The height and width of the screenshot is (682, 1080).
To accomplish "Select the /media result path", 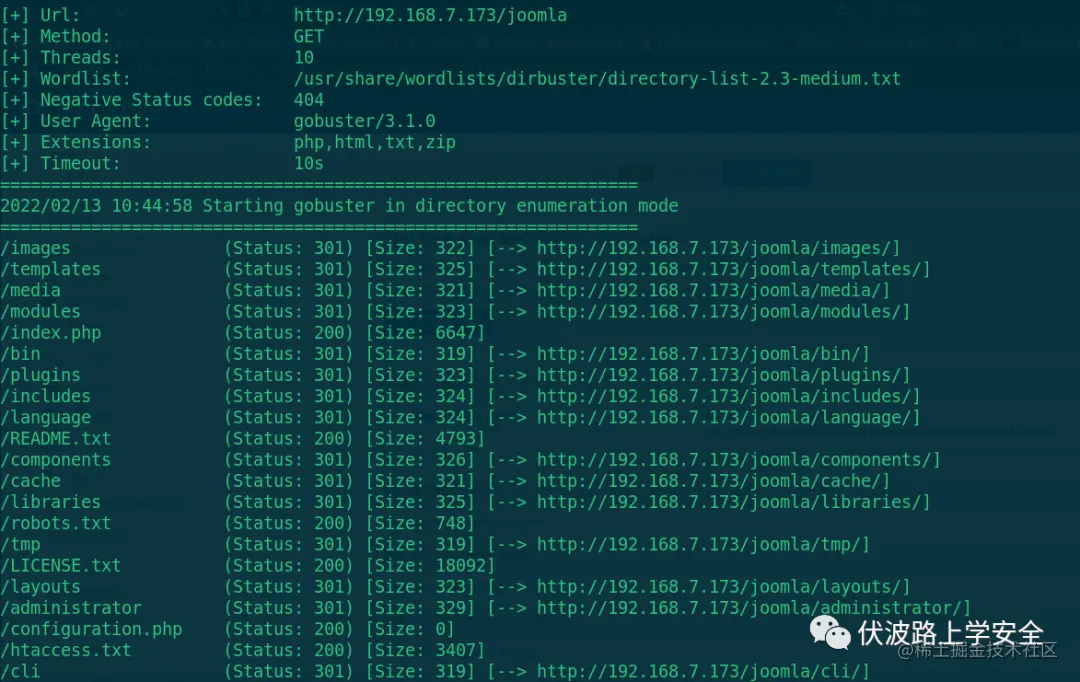I will coord(30,291).
